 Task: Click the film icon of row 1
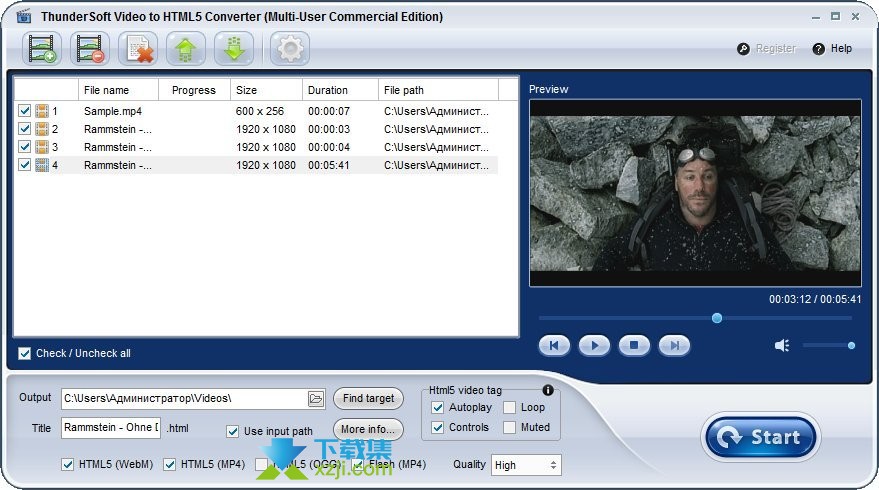point(42,111)
